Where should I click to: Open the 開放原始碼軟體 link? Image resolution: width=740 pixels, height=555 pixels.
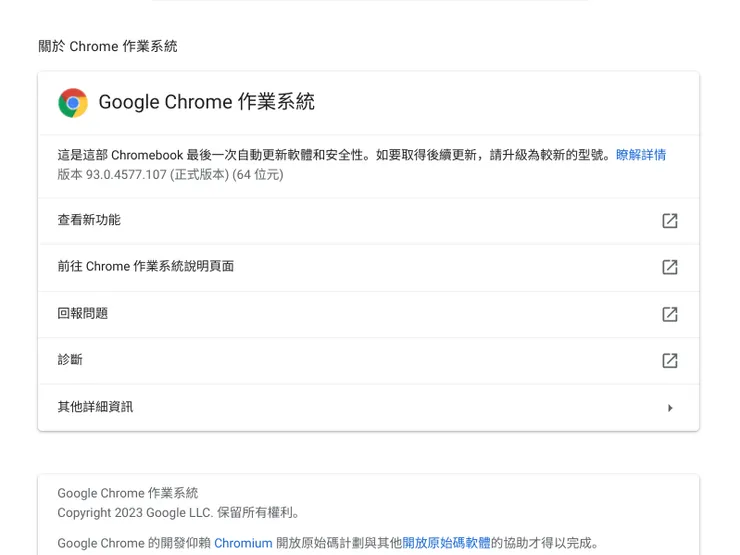pos(446,543)
